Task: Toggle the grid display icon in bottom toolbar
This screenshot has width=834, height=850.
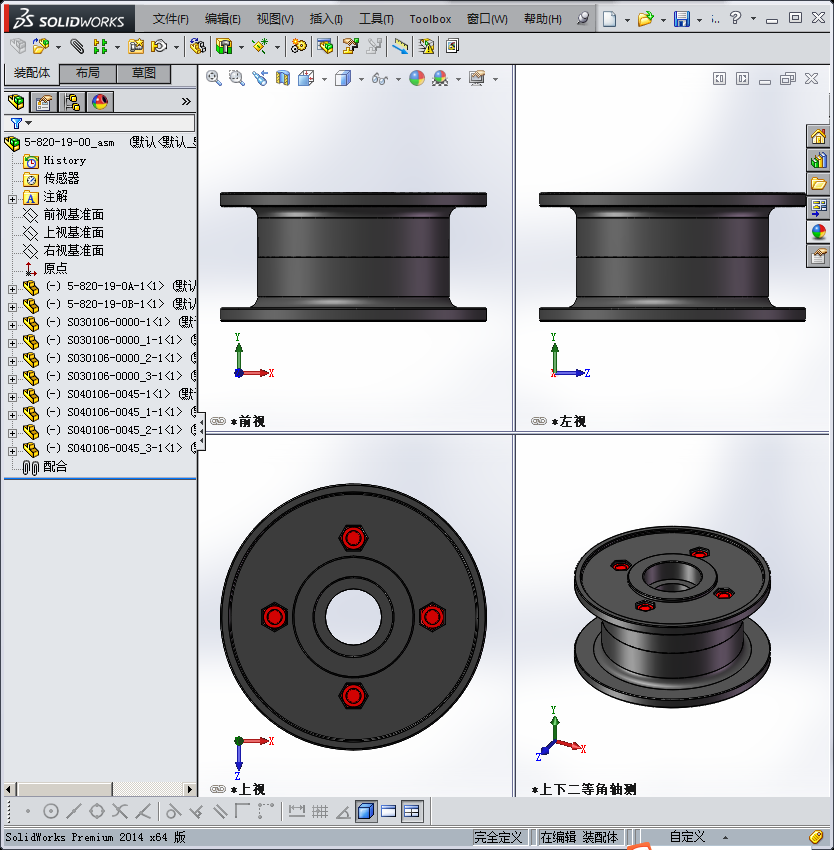Action: [320, 812]
